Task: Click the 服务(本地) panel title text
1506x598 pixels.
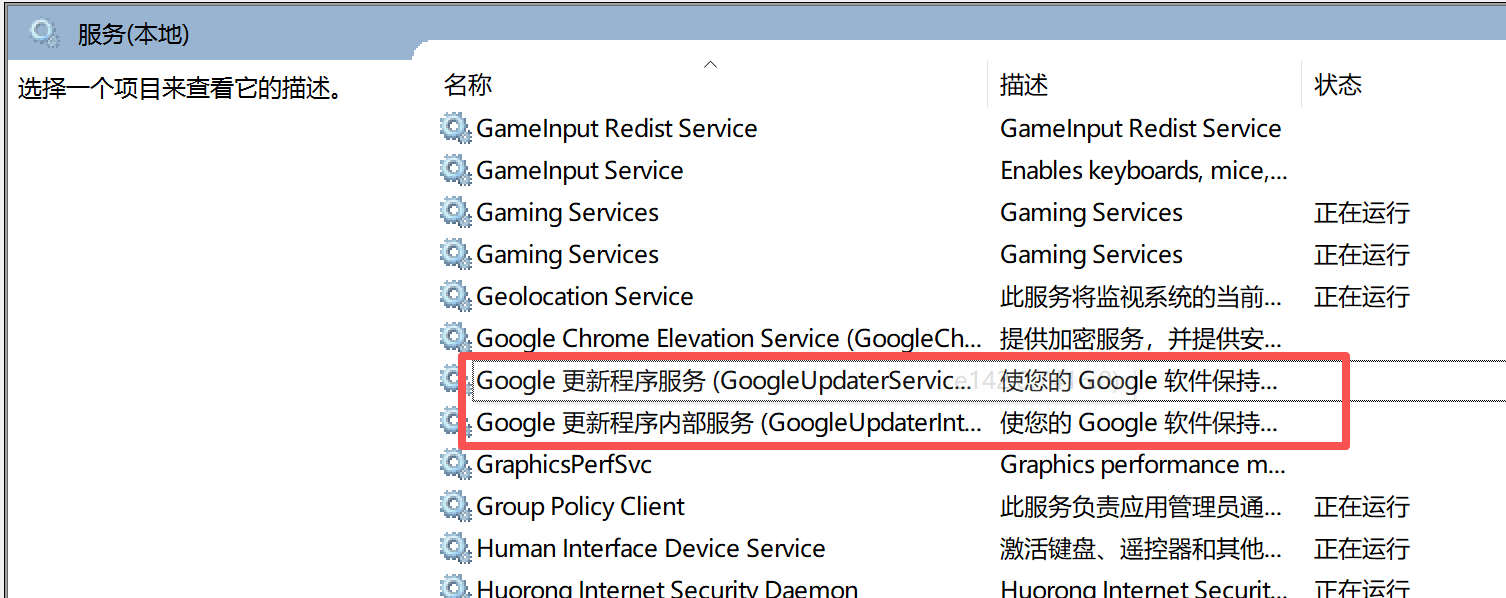Action: point(133,34)
